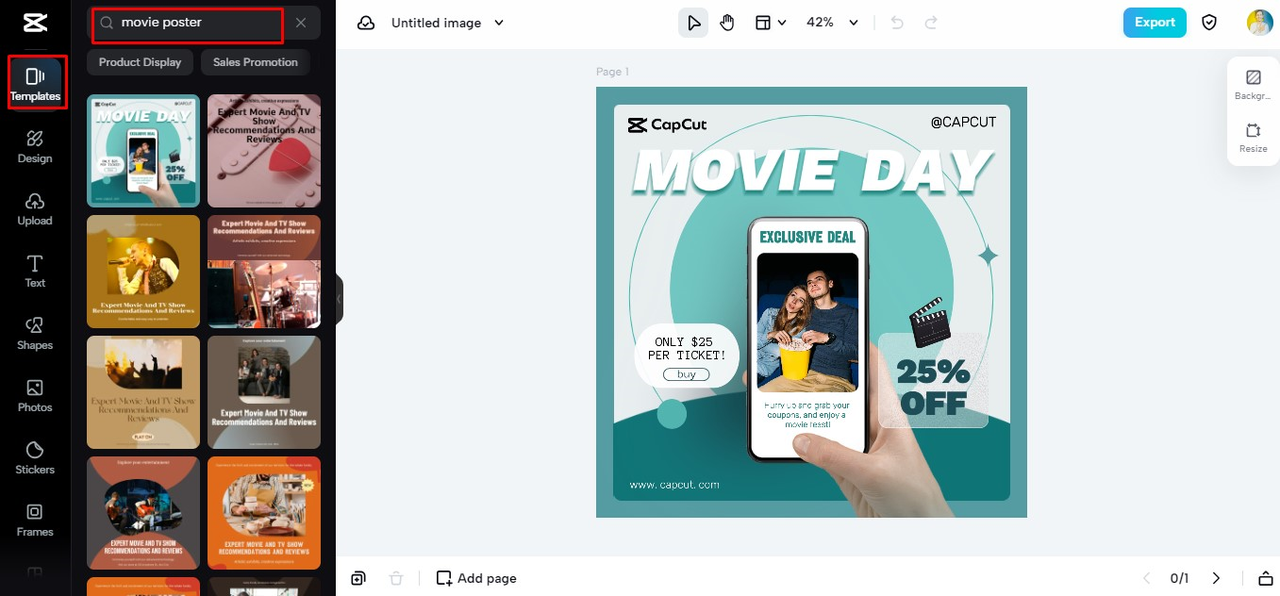Undo the last action
Image resolution: width=1280 pixels, height=596 pixels.
[x=897, y=23]
